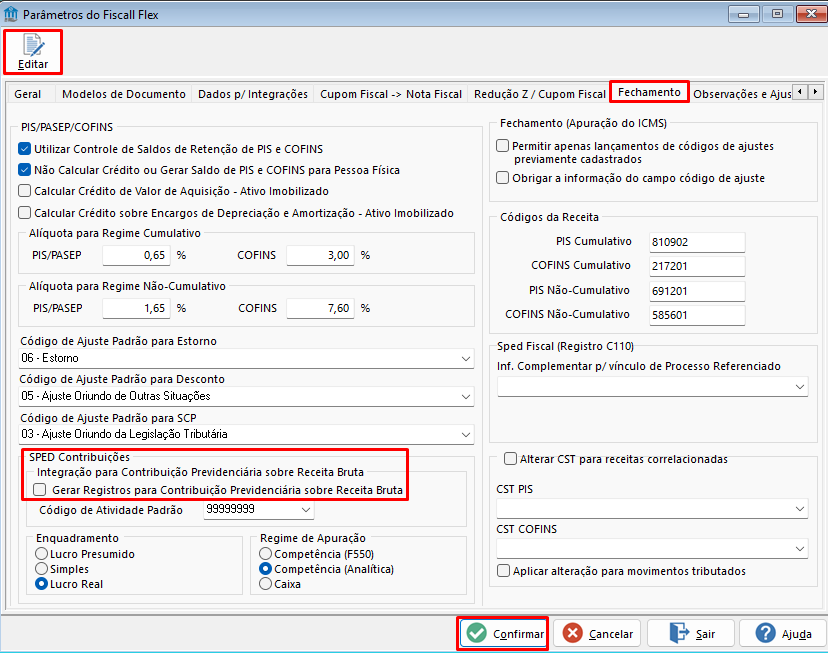Click COFINS cumulativo field 3,00

pos(320,255)
